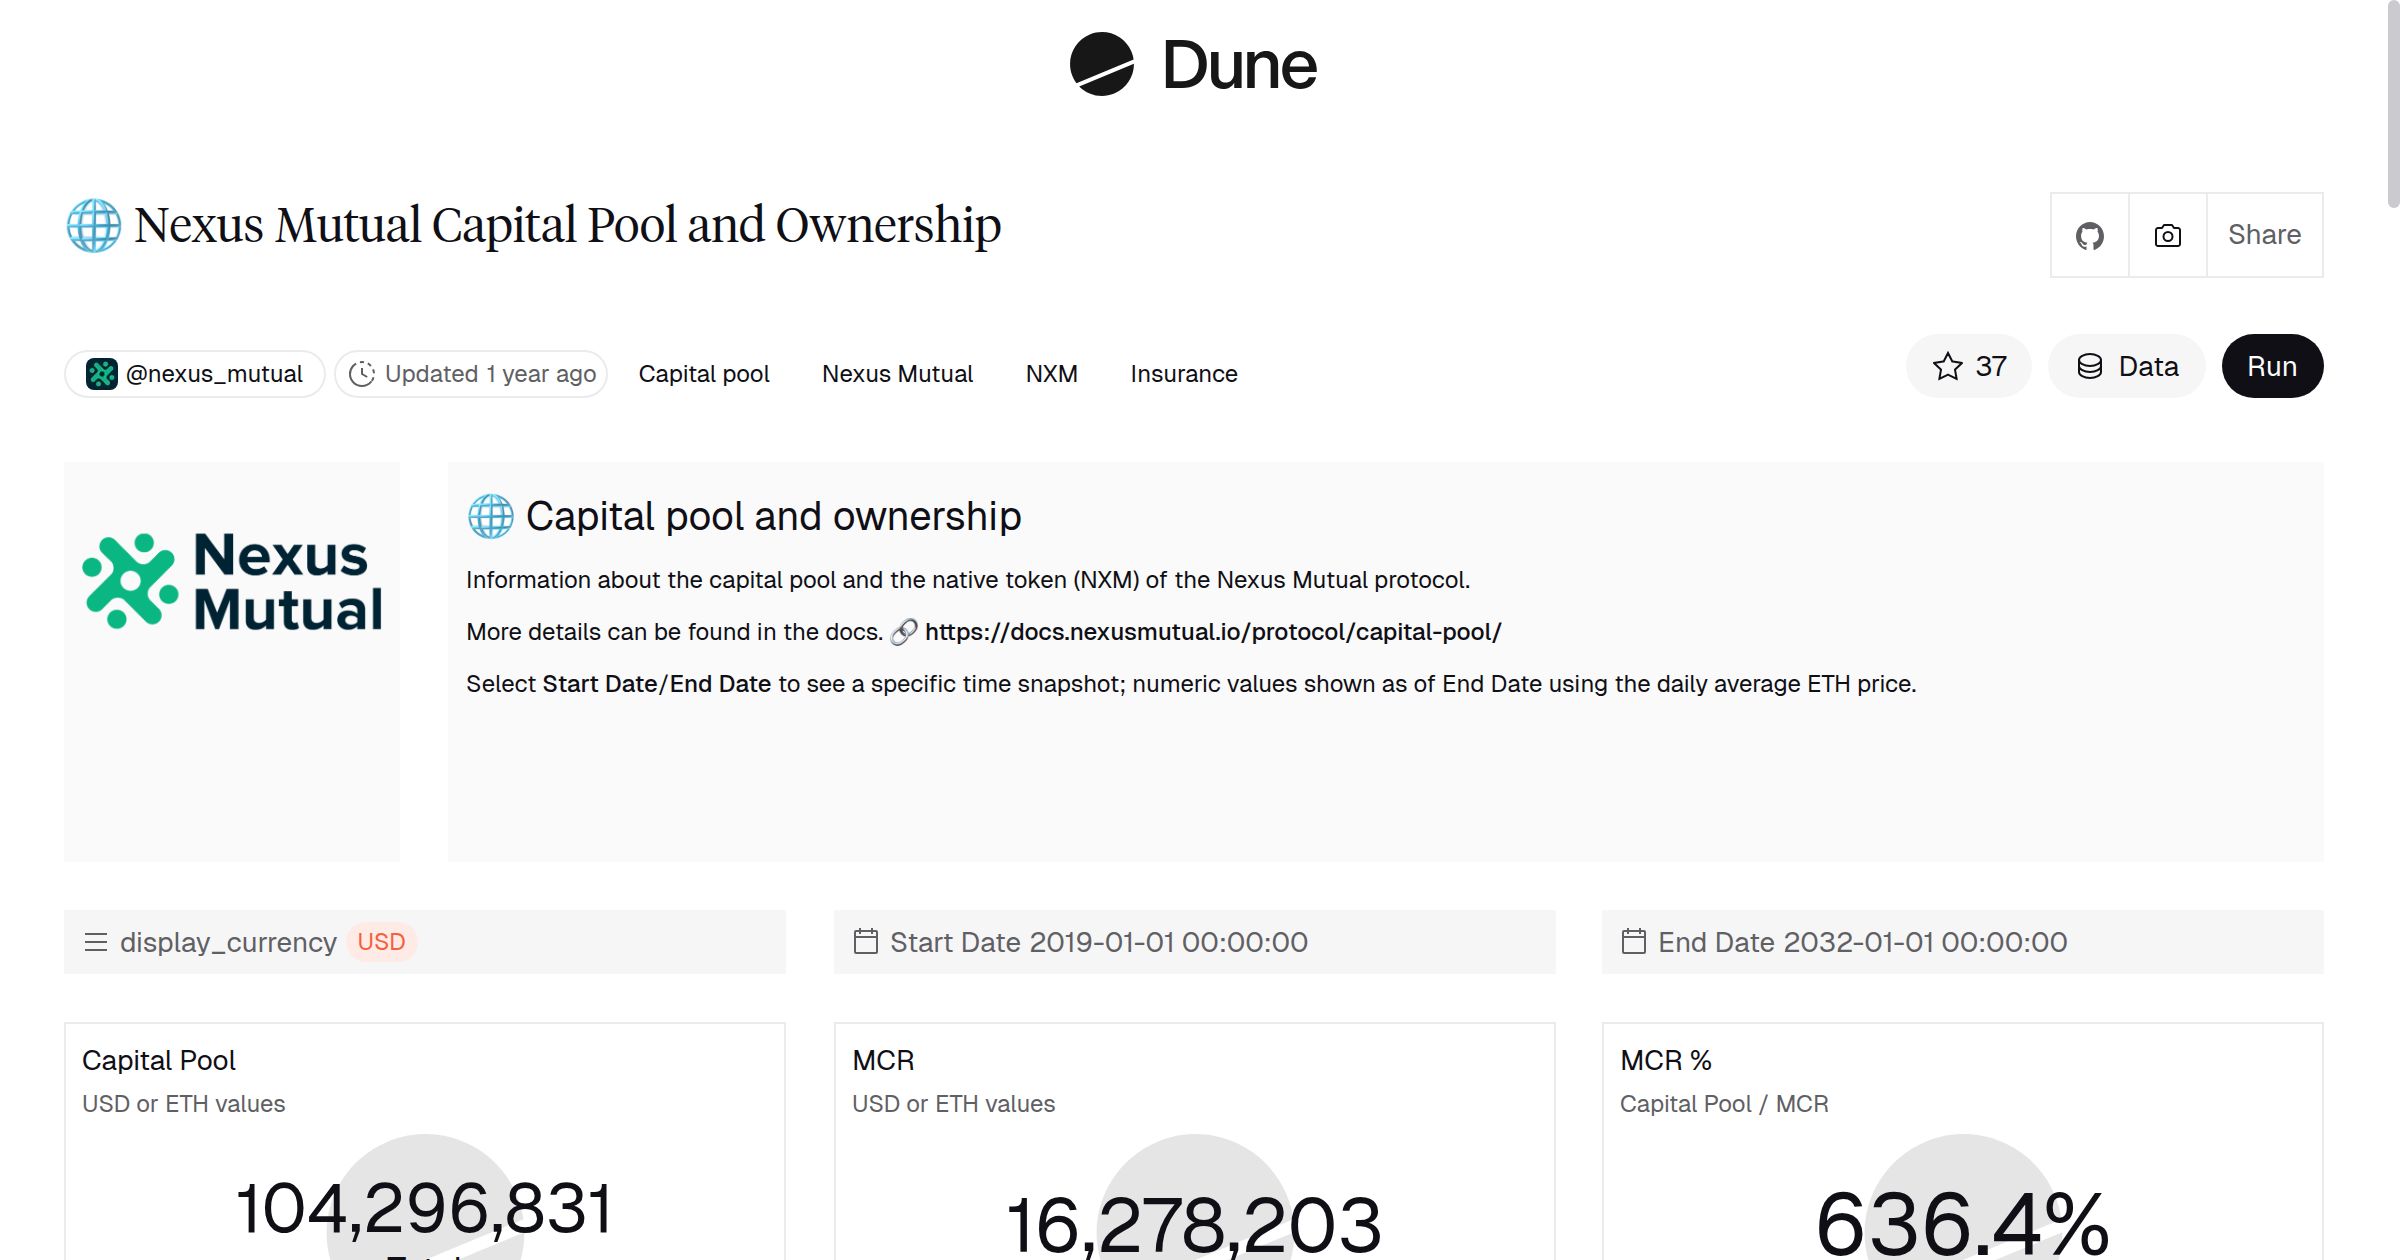Click the Share button
2400x1260 pixels.
[2264, 235]
